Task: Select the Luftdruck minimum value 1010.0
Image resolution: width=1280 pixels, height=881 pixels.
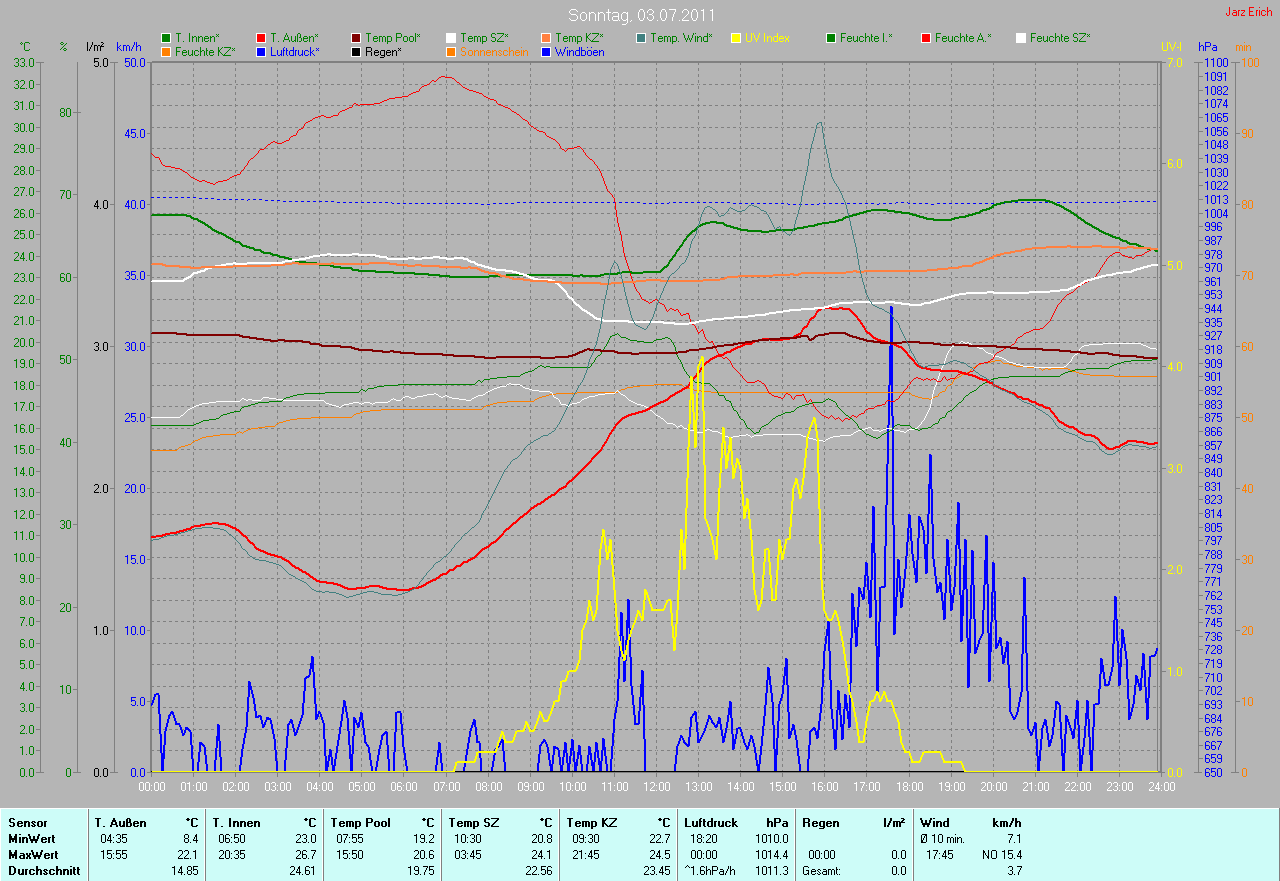Action: coord(771,839)
